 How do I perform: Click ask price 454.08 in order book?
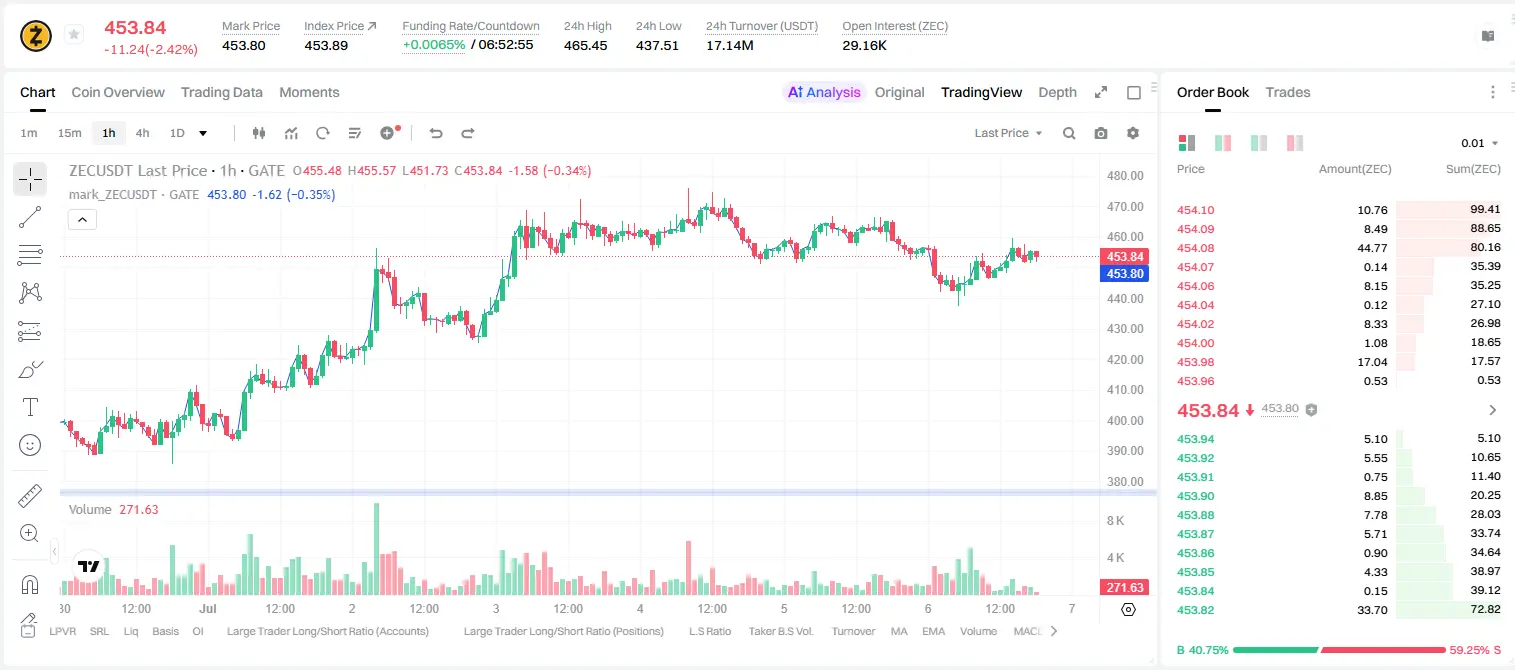point(1196,248)
